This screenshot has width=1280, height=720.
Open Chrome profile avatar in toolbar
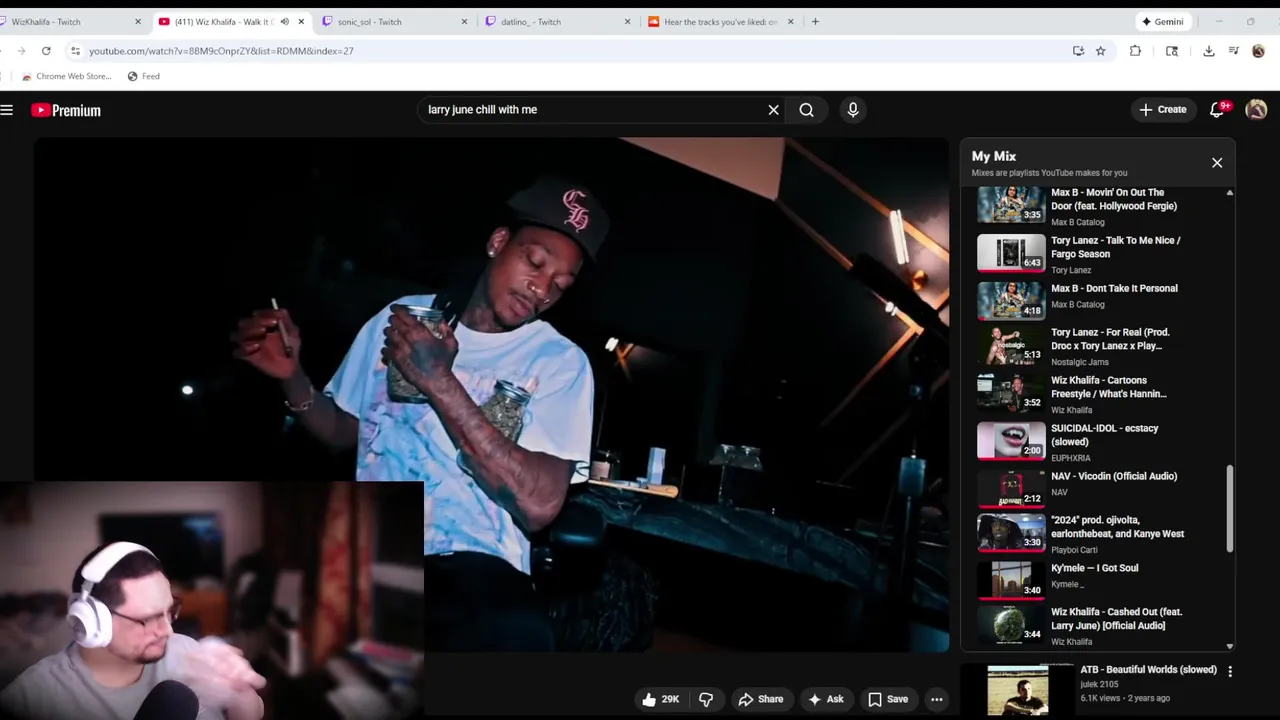point(1258,51)
